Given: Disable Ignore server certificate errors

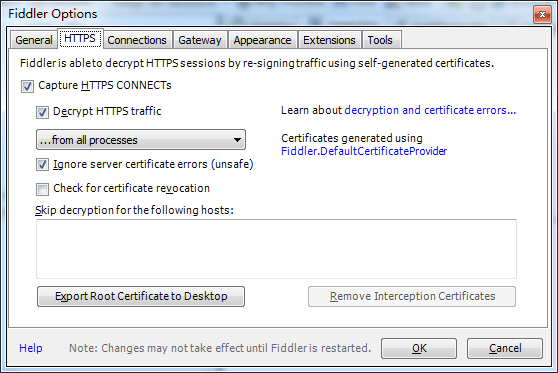Looking at the screenshot, I should click(x=42, y=165).
